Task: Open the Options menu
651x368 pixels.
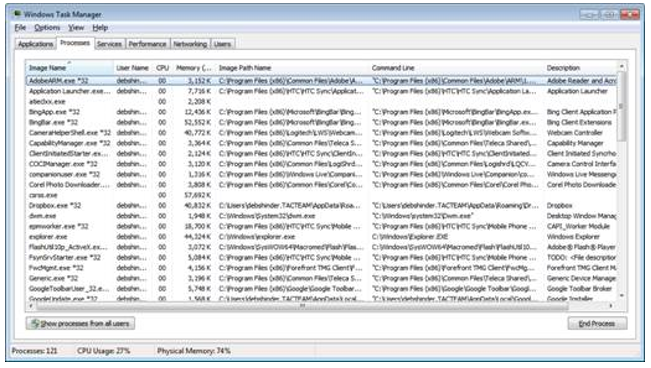Action: pyautogui.click(x=47, y=28)
